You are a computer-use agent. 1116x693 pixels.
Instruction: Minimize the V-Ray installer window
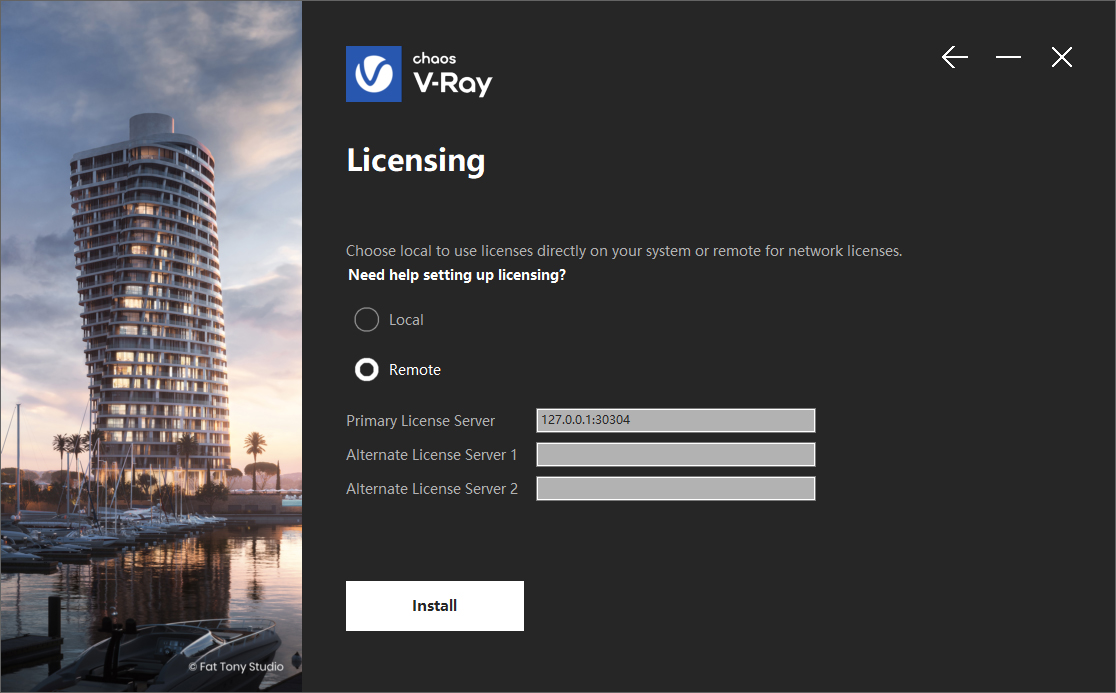click(x=1008, y=57)
